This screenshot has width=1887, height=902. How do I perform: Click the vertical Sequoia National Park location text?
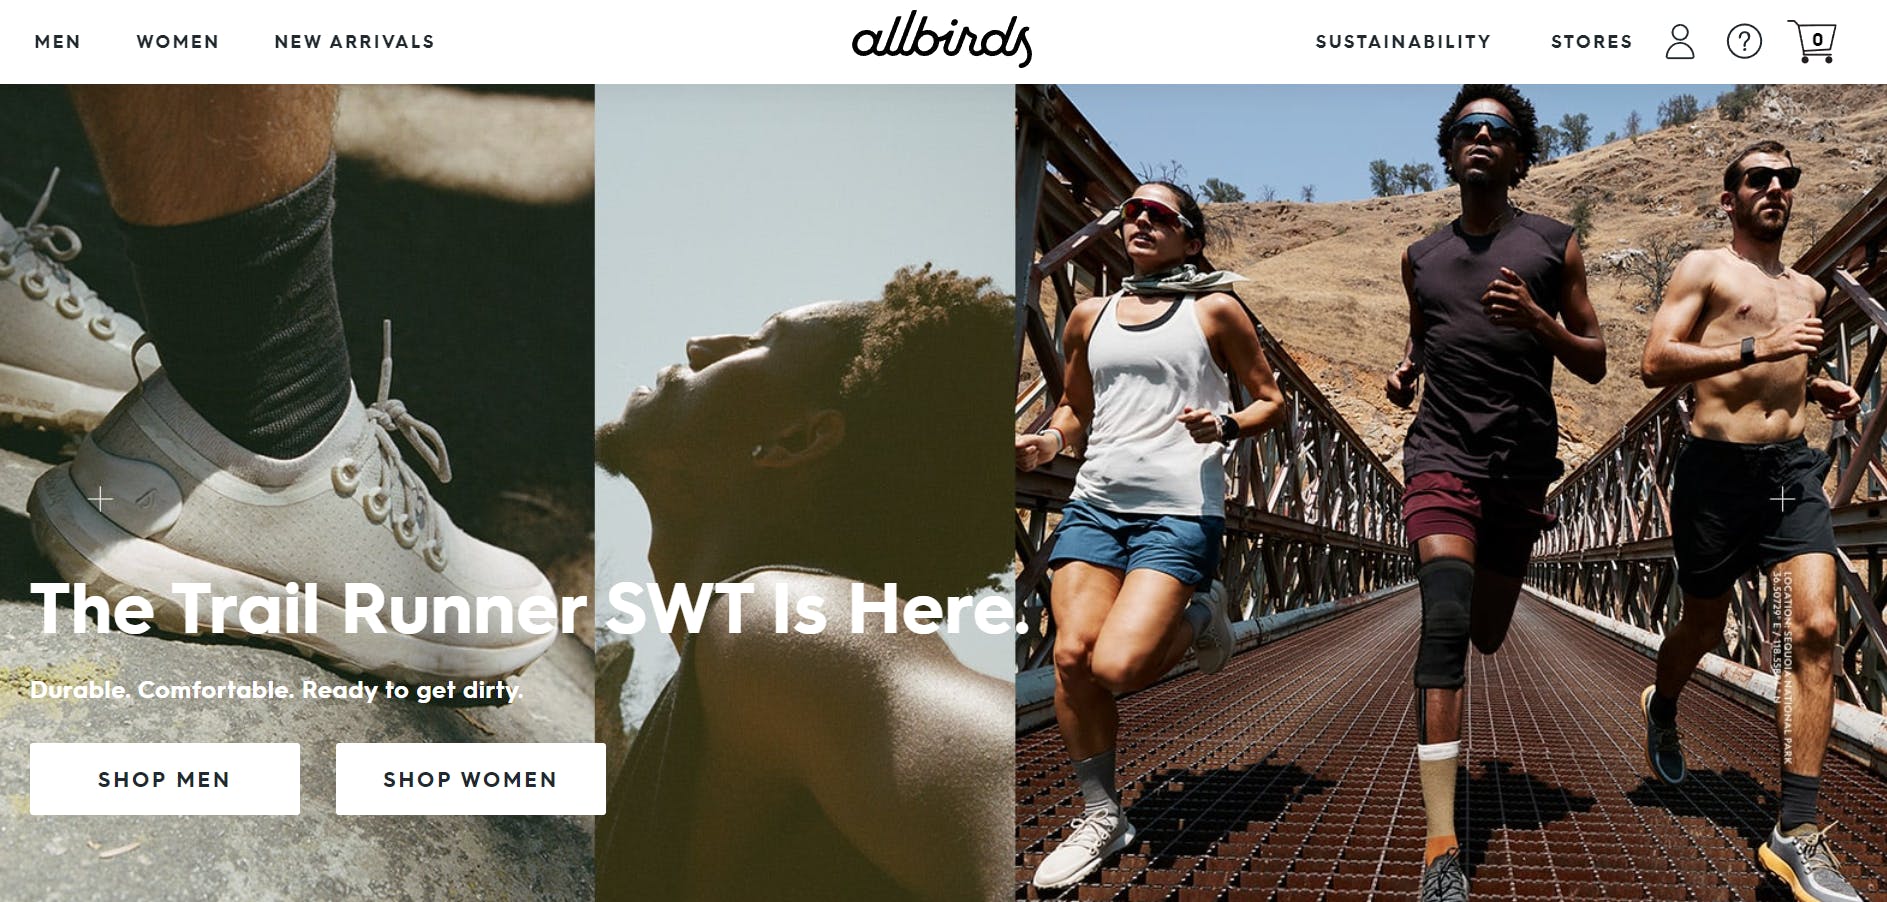(1783, 667)
